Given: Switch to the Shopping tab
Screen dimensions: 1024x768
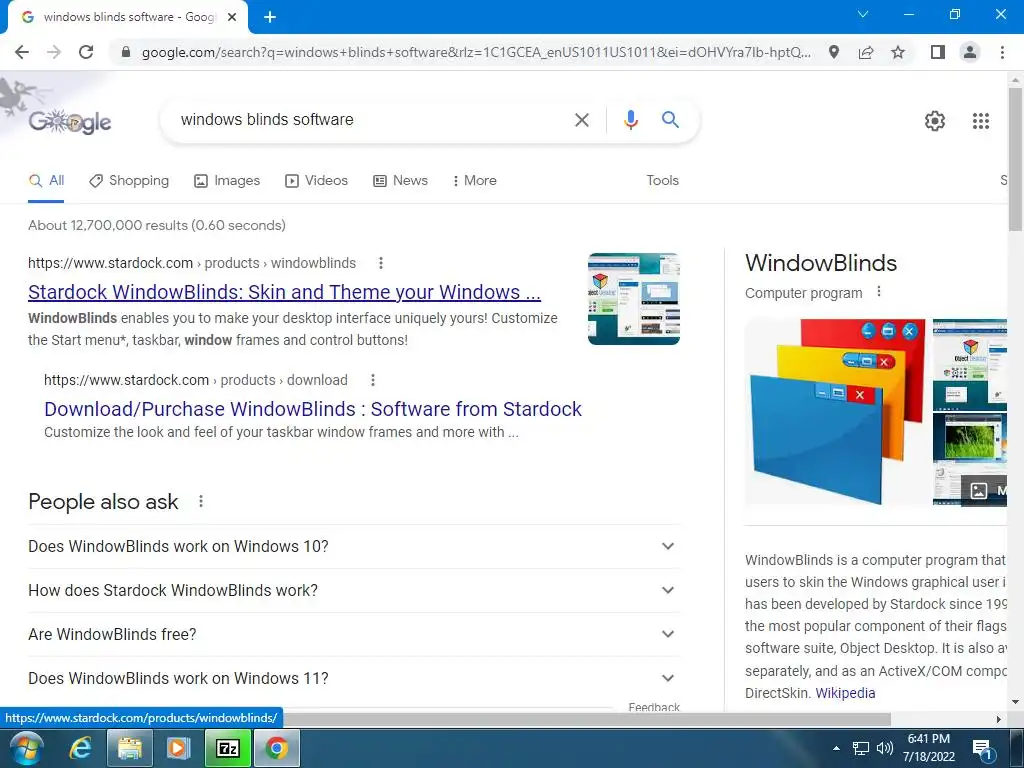Looking at the screenshot, I should coord(129,181).
